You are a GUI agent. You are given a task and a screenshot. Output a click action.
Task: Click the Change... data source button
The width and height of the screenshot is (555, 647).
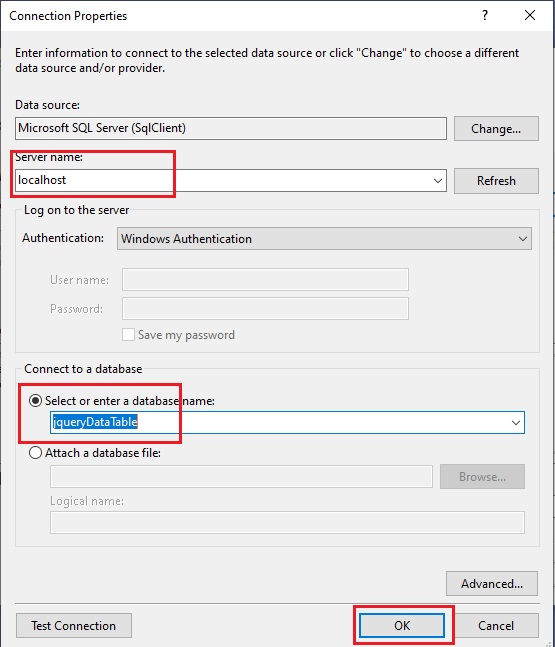(496, 129)
